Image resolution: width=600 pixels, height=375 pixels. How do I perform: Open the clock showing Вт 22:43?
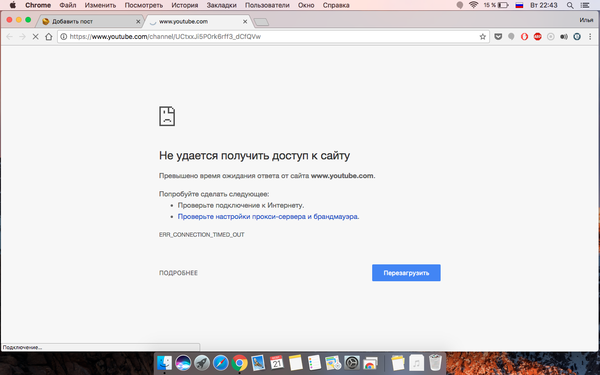pyautogui.click(x=543, y=5)
